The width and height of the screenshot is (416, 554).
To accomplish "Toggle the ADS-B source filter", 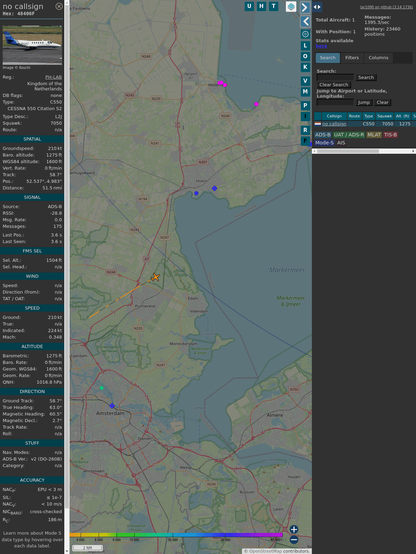I will [x=323, y=135].
